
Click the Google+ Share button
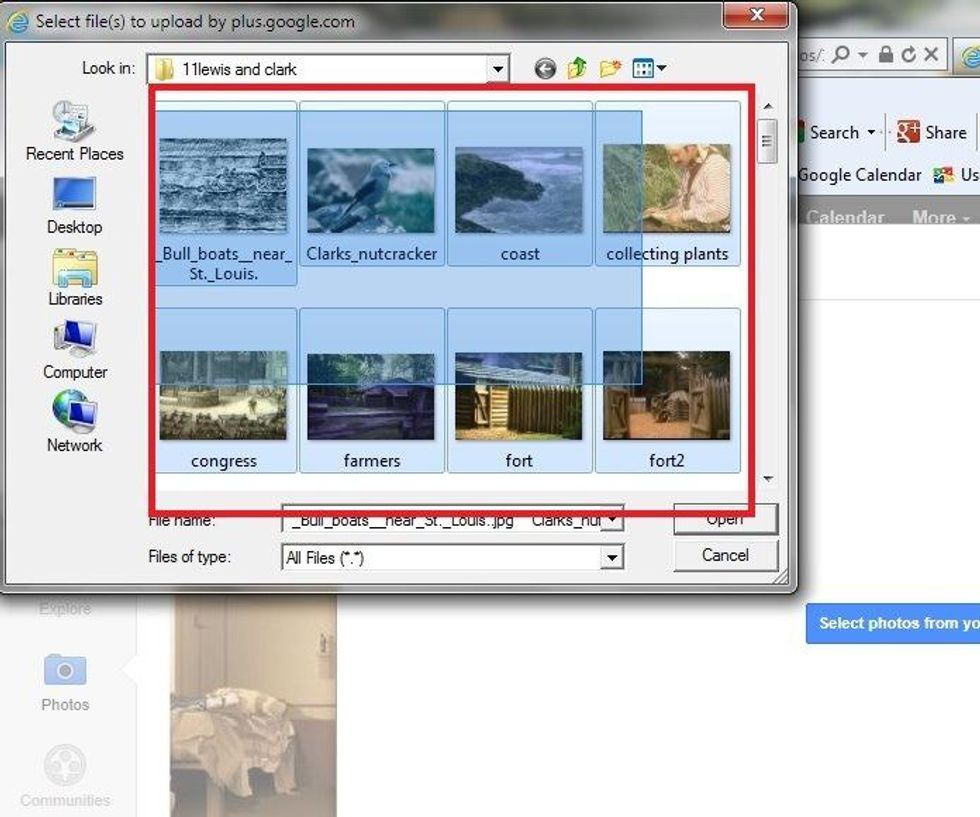(931, 132)
